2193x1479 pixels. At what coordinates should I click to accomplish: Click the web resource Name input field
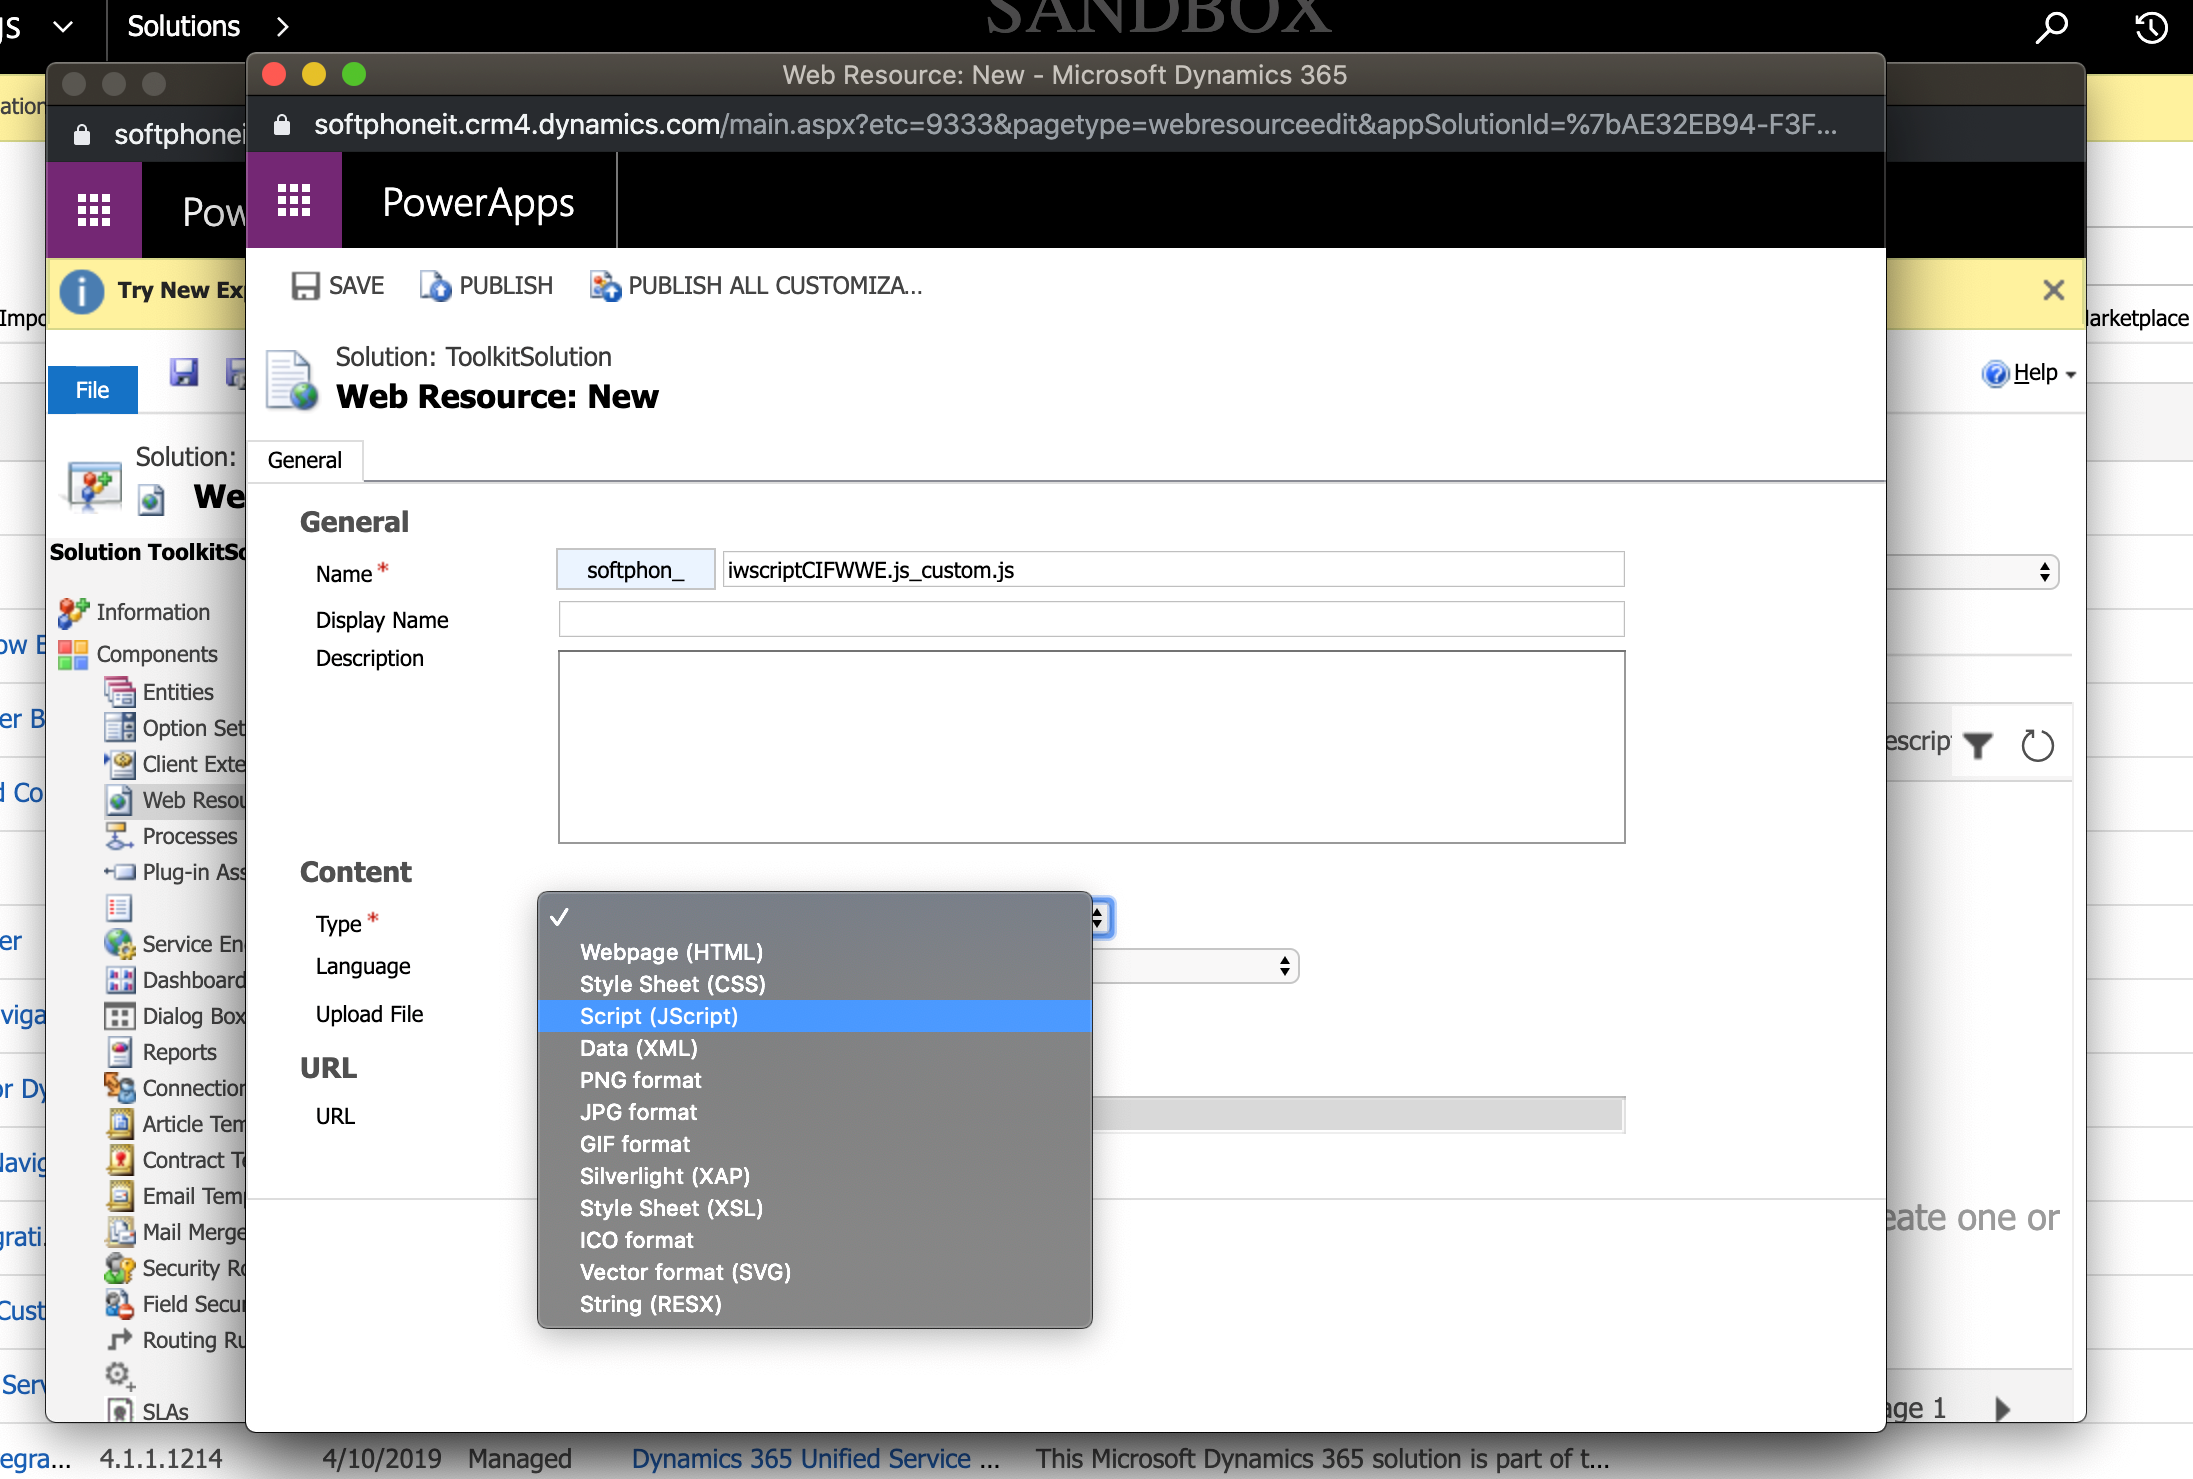point(1173,570)
